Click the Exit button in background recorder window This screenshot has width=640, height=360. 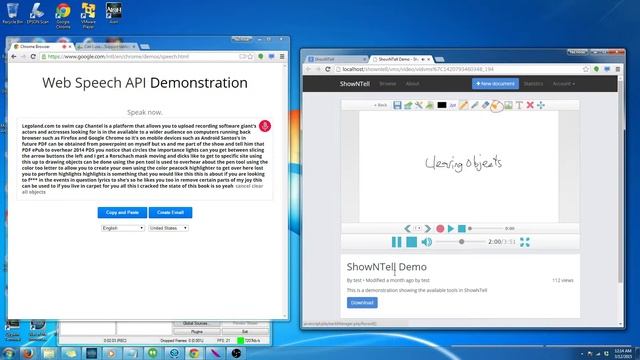(x=245, y=331)
